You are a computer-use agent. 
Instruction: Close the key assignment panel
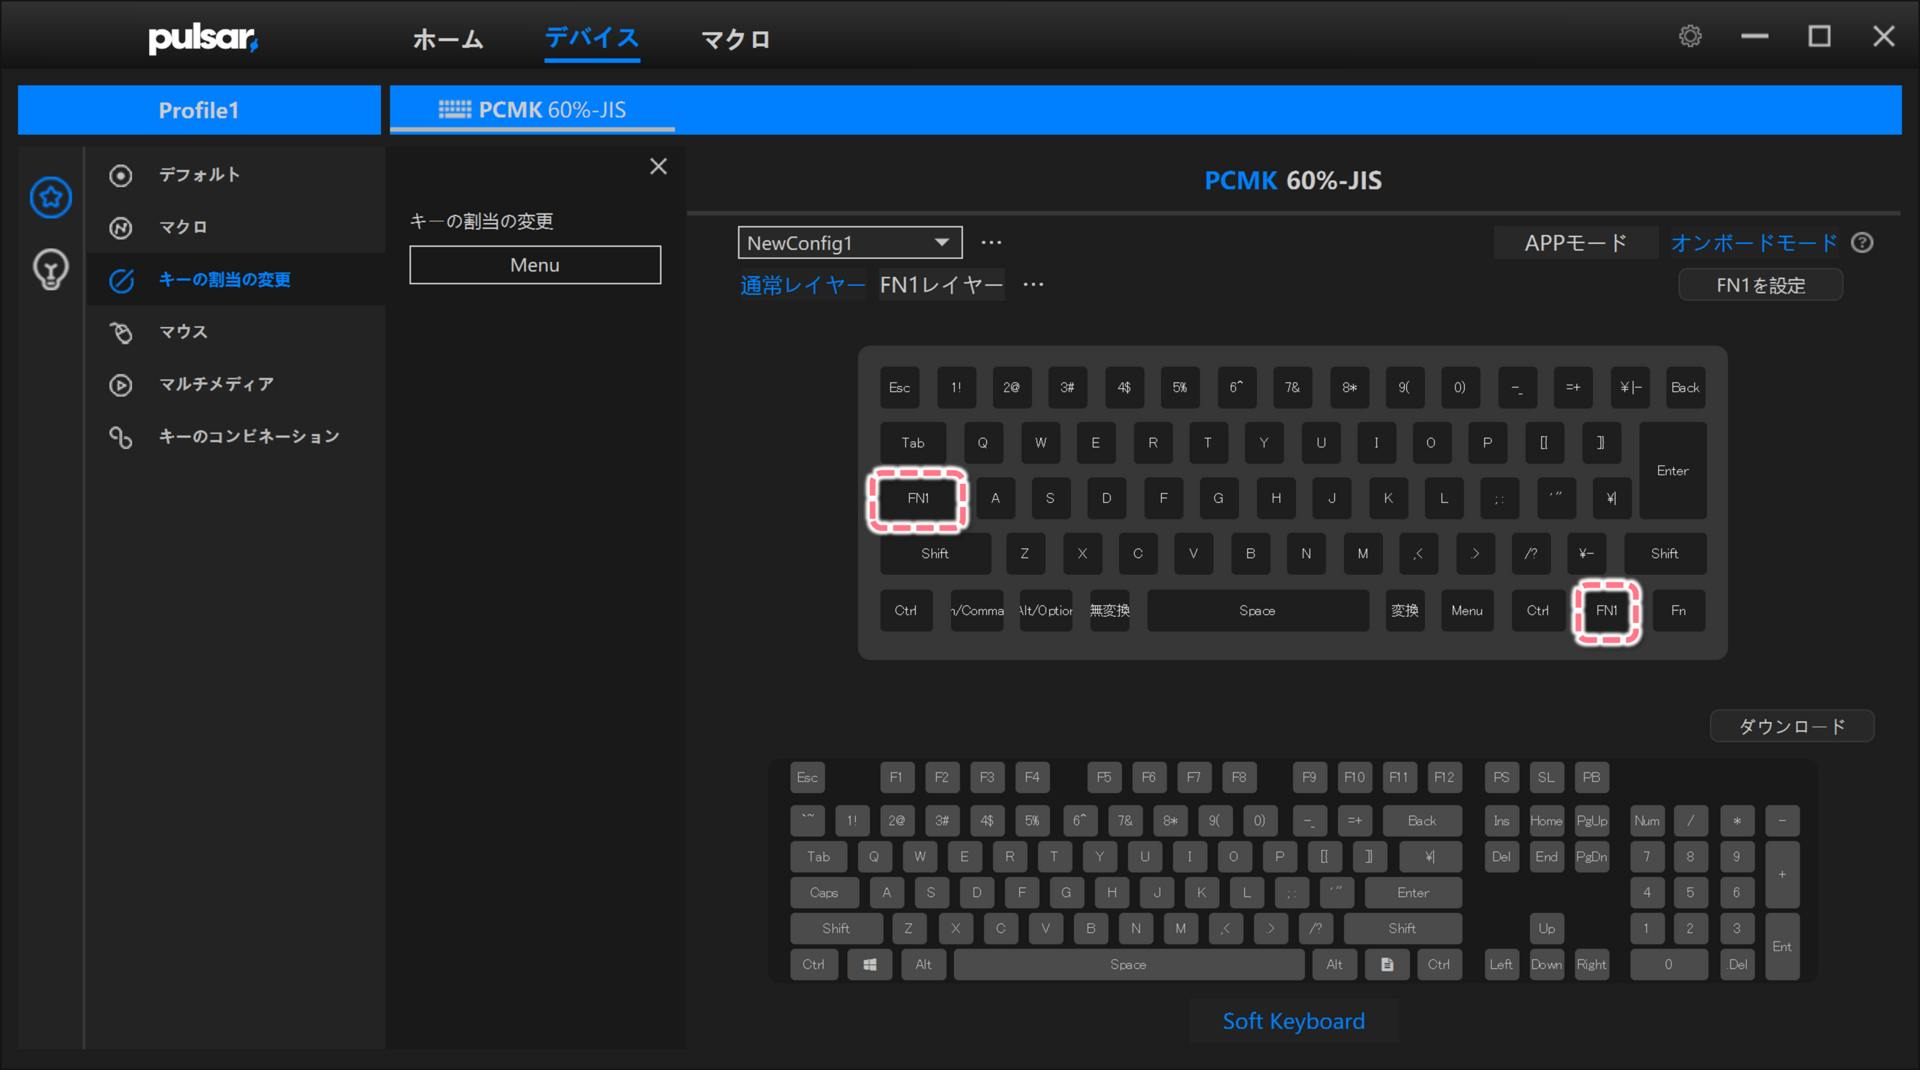tap(658, 167)
